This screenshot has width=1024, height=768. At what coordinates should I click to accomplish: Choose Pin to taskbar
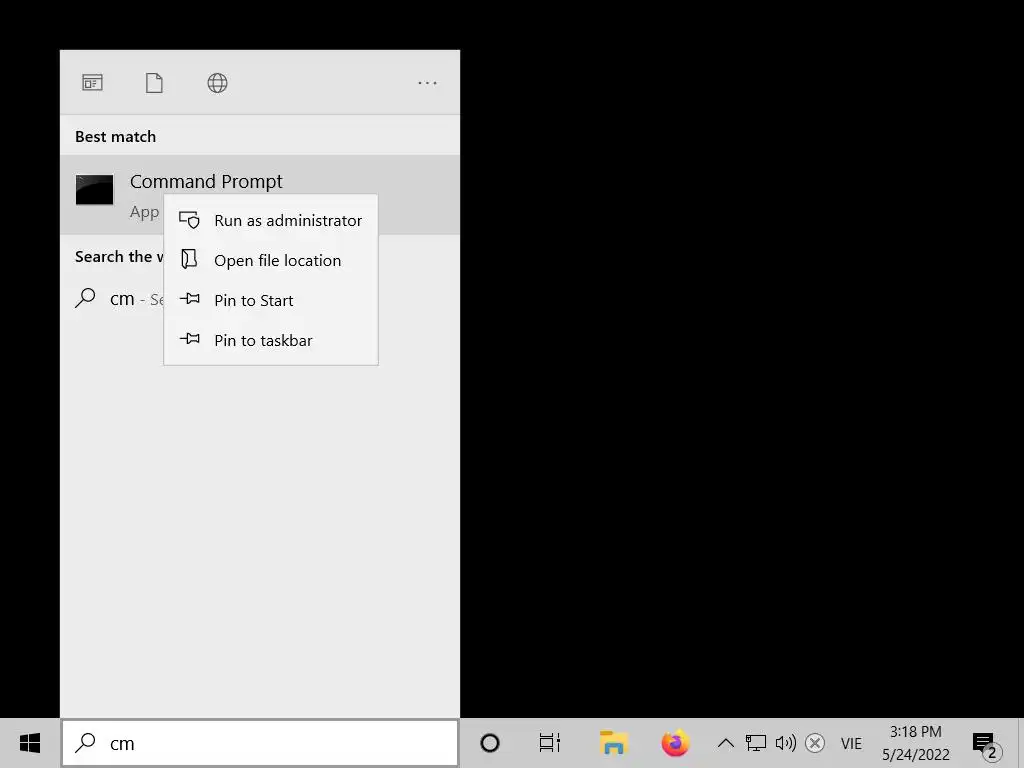[271, 340]
